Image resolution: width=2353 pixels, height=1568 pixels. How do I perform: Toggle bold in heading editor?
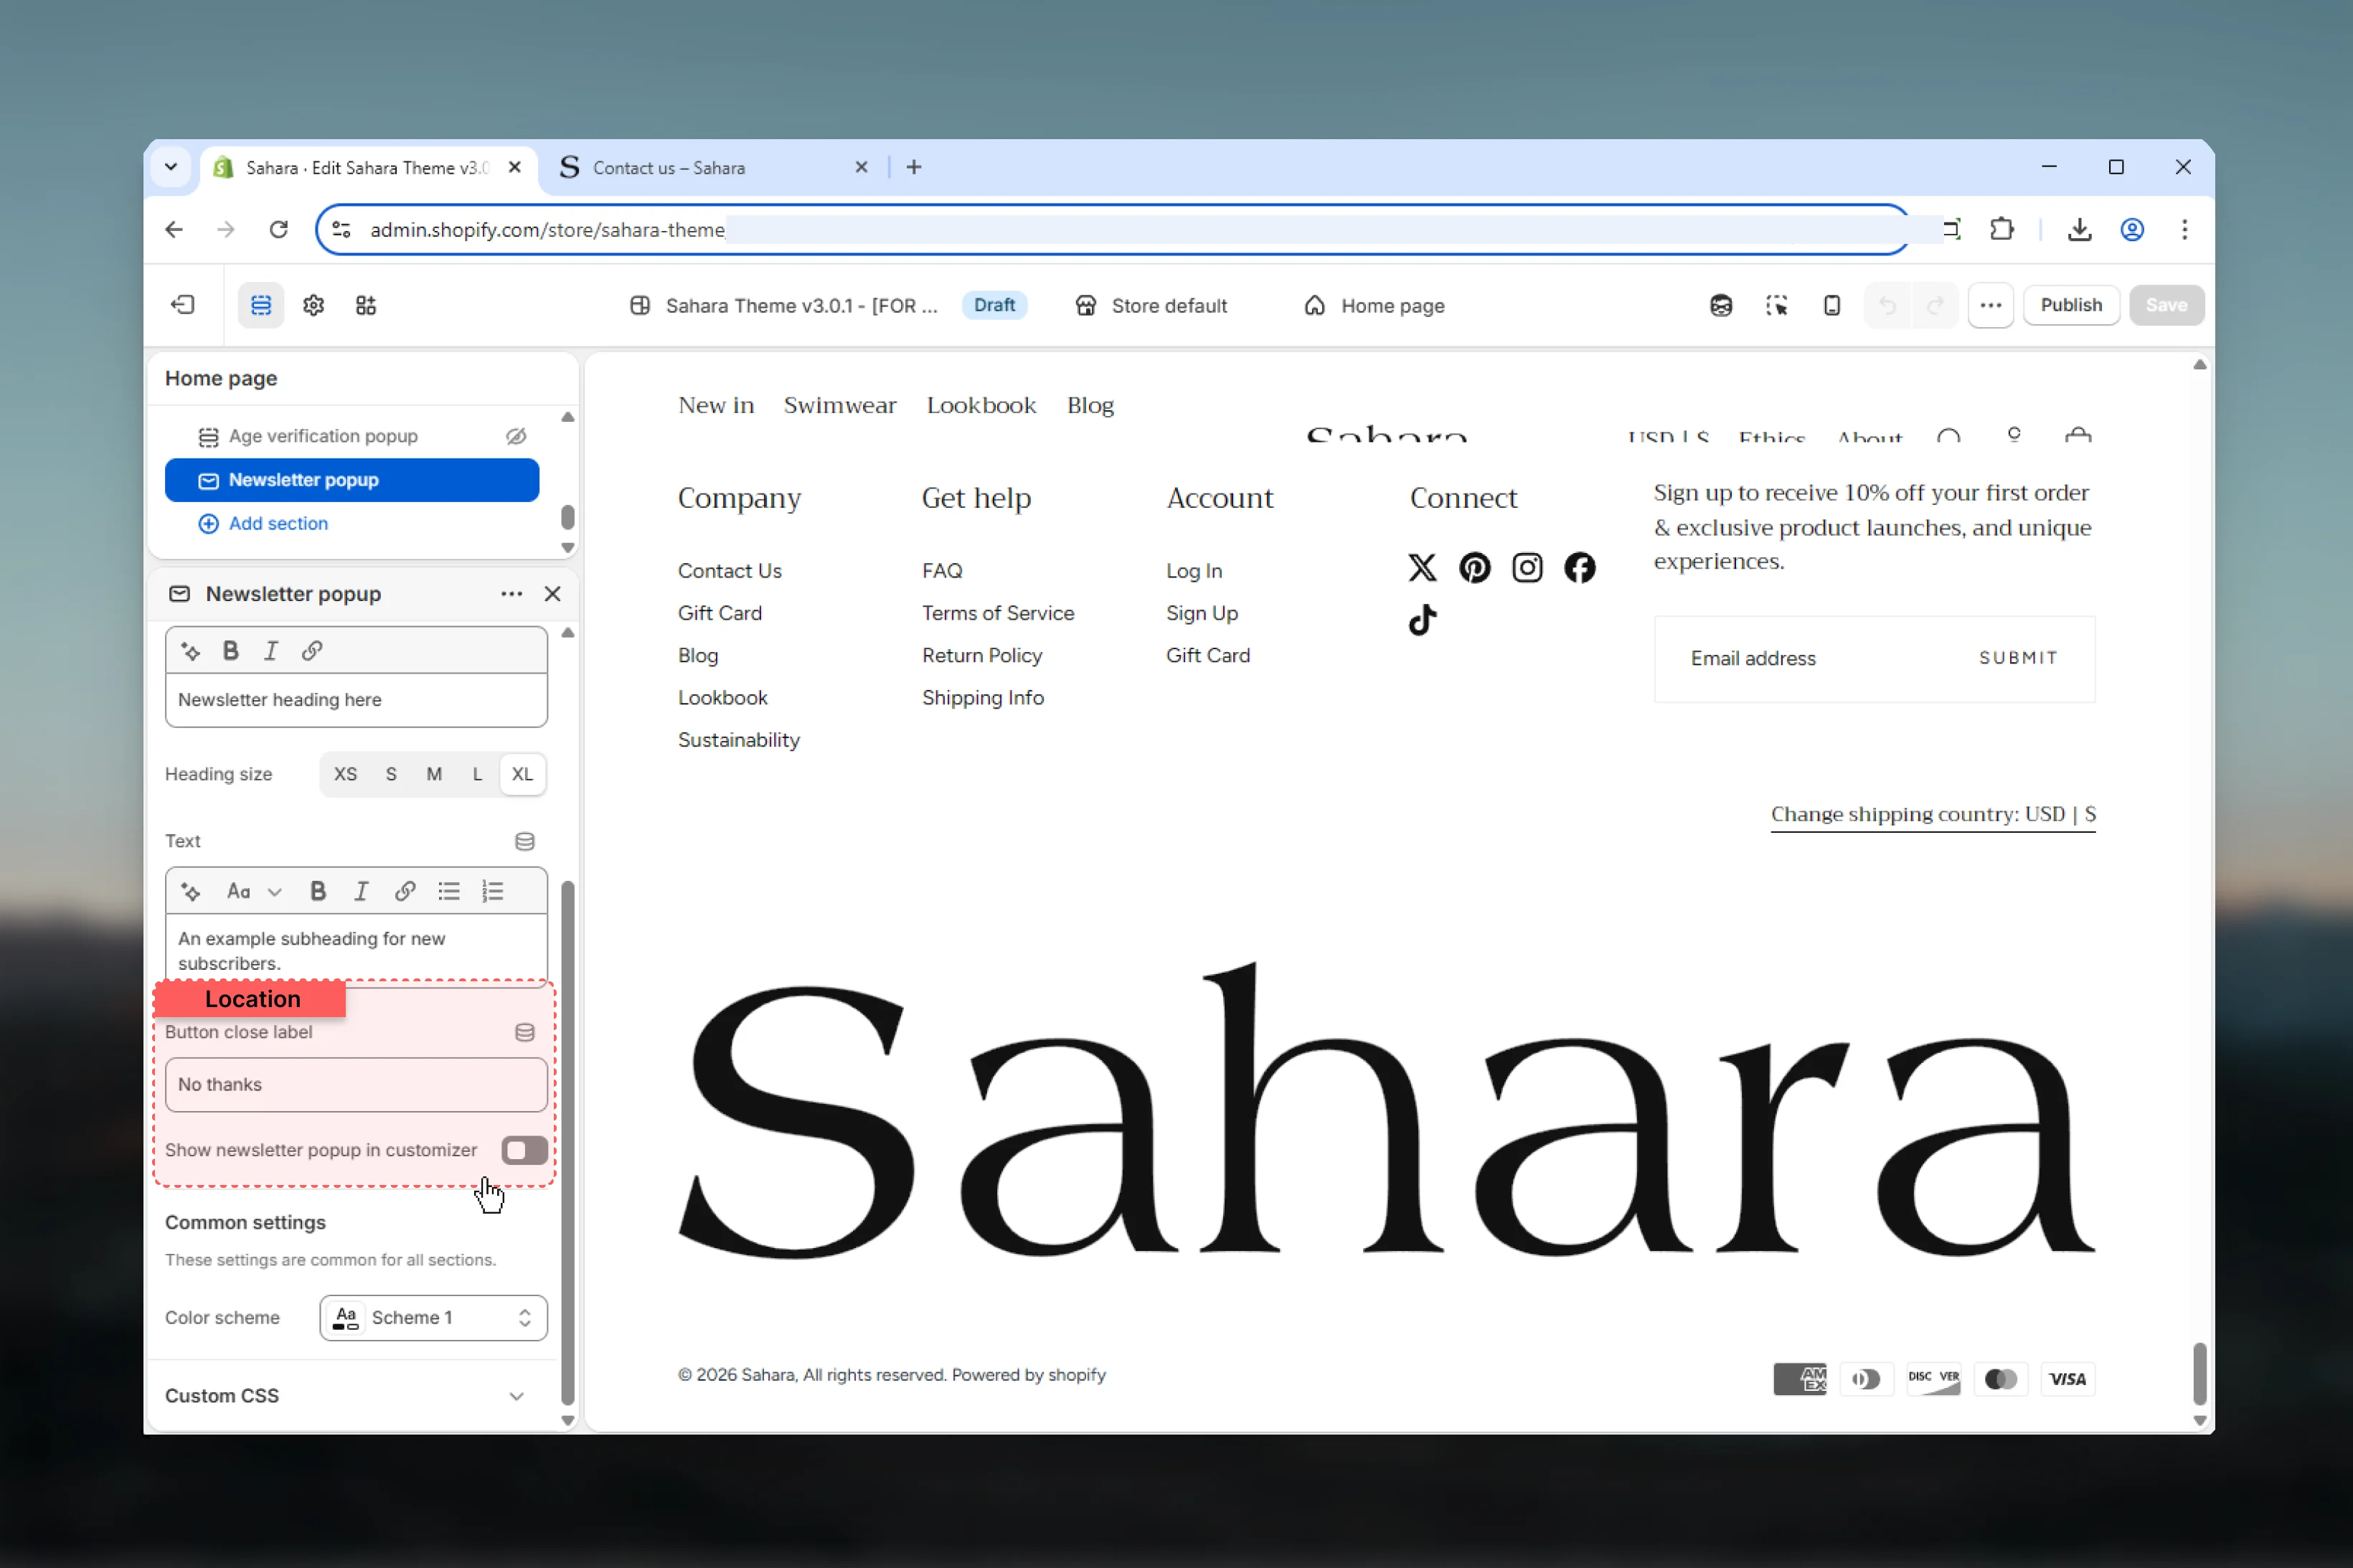(231, 651)
